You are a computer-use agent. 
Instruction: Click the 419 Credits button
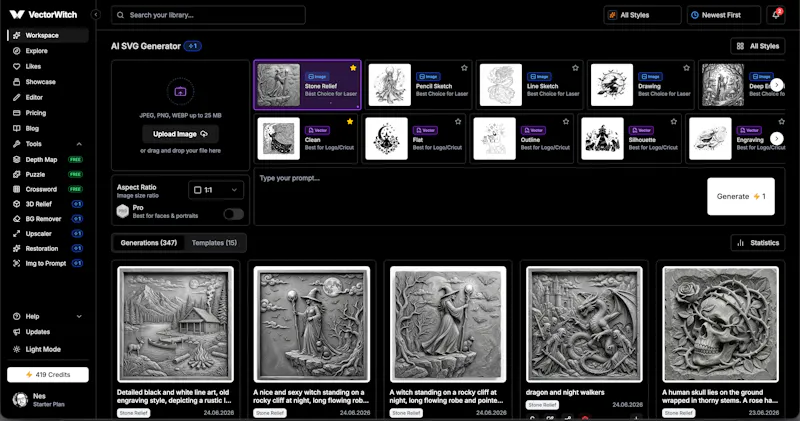[48, 375]
